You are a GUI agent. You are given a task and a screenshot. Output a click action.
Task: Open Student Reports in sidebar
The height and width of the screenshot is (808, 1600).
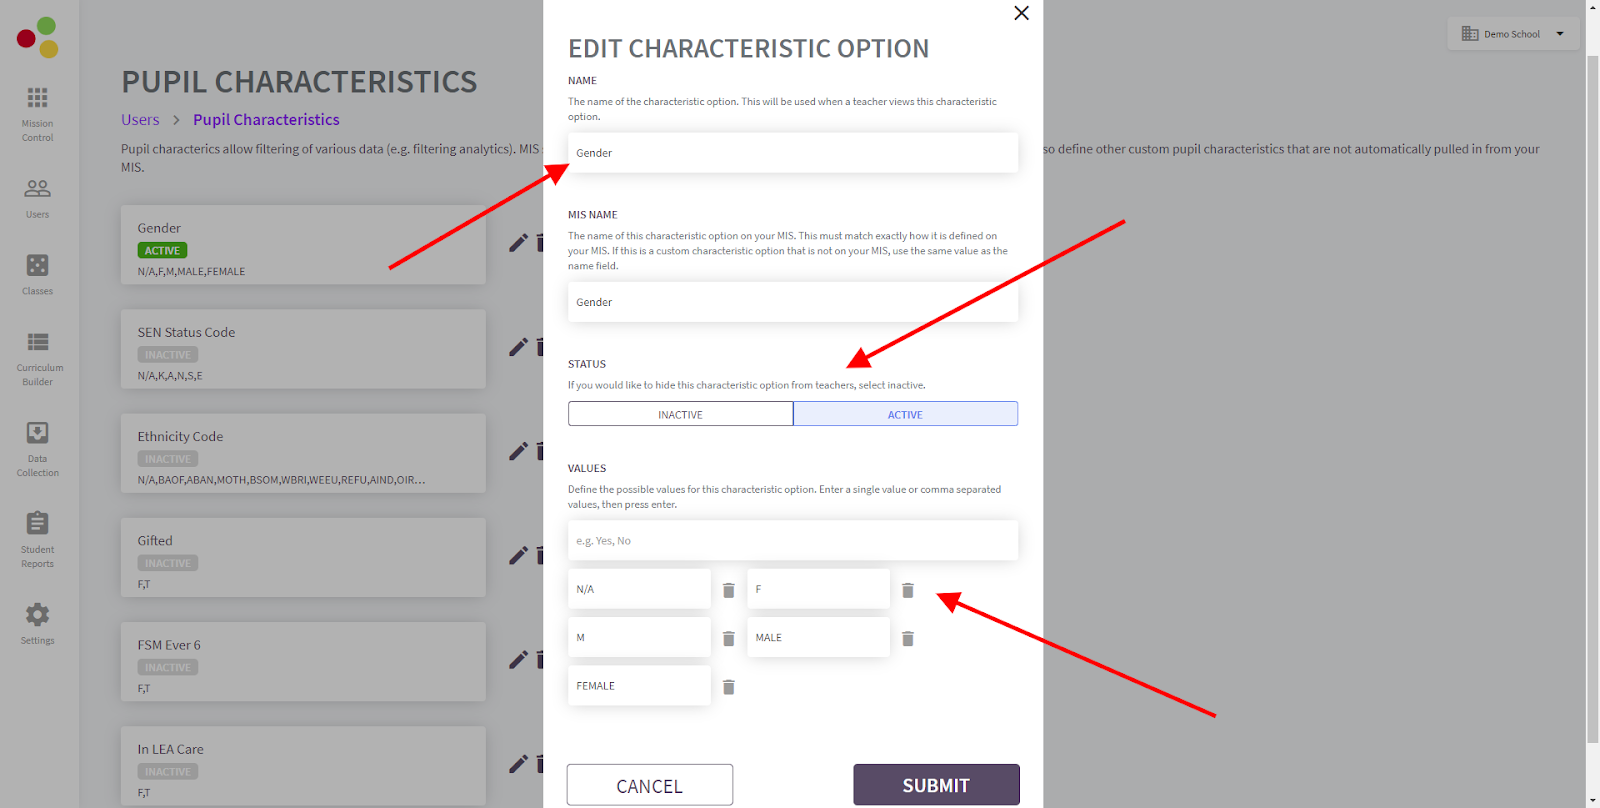[38, 540]
